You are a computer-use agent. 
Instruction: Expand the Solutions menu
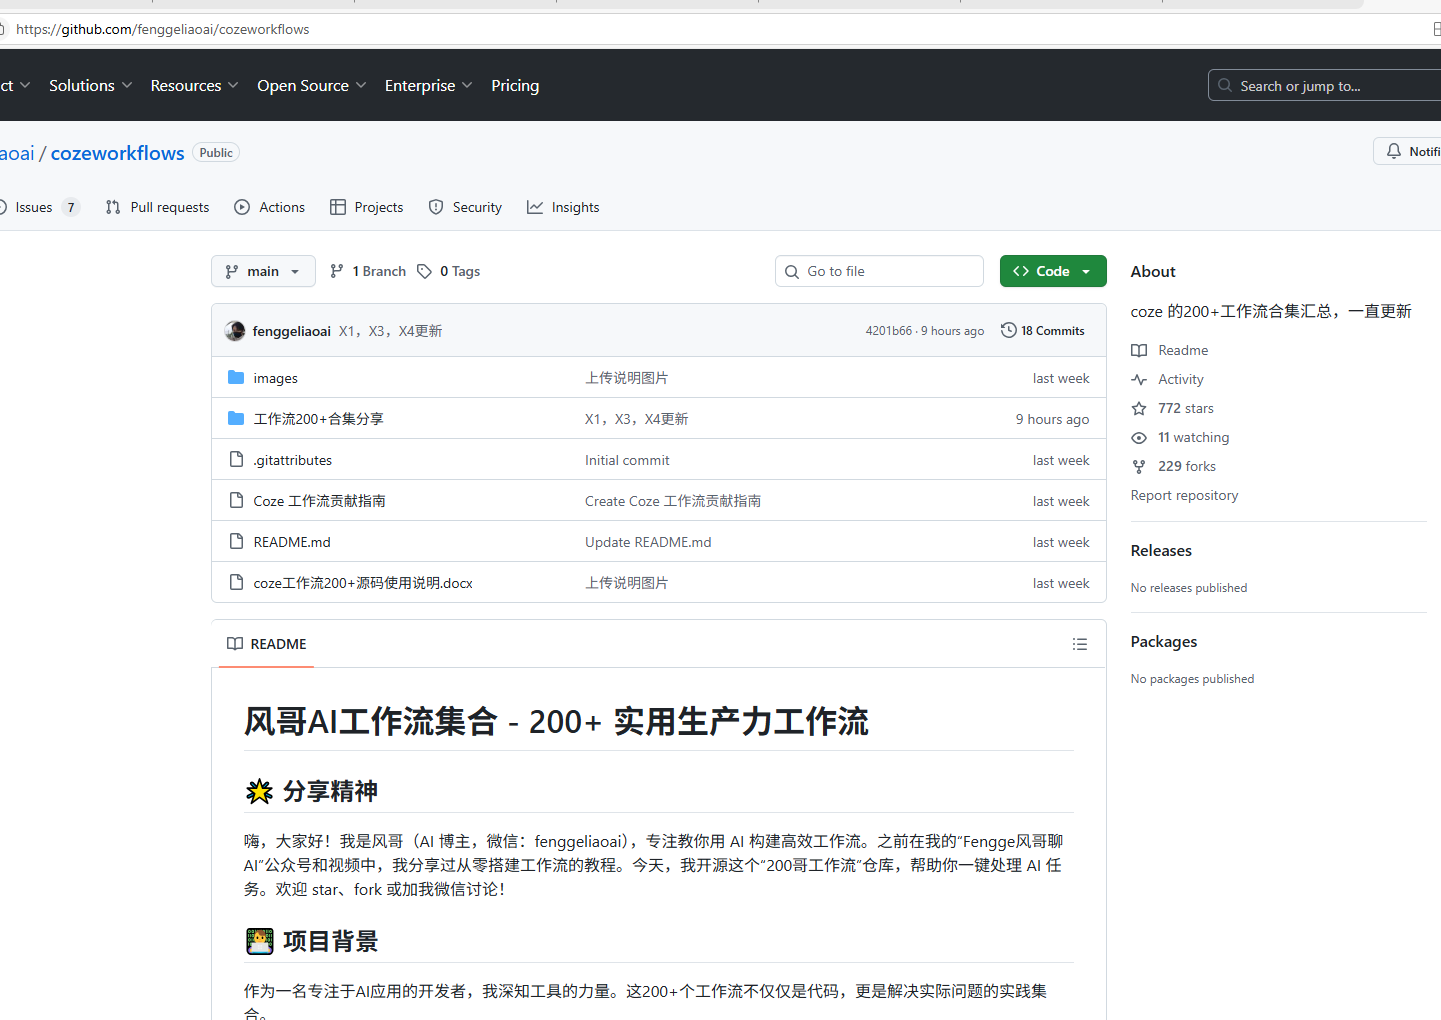coord(90,86)
